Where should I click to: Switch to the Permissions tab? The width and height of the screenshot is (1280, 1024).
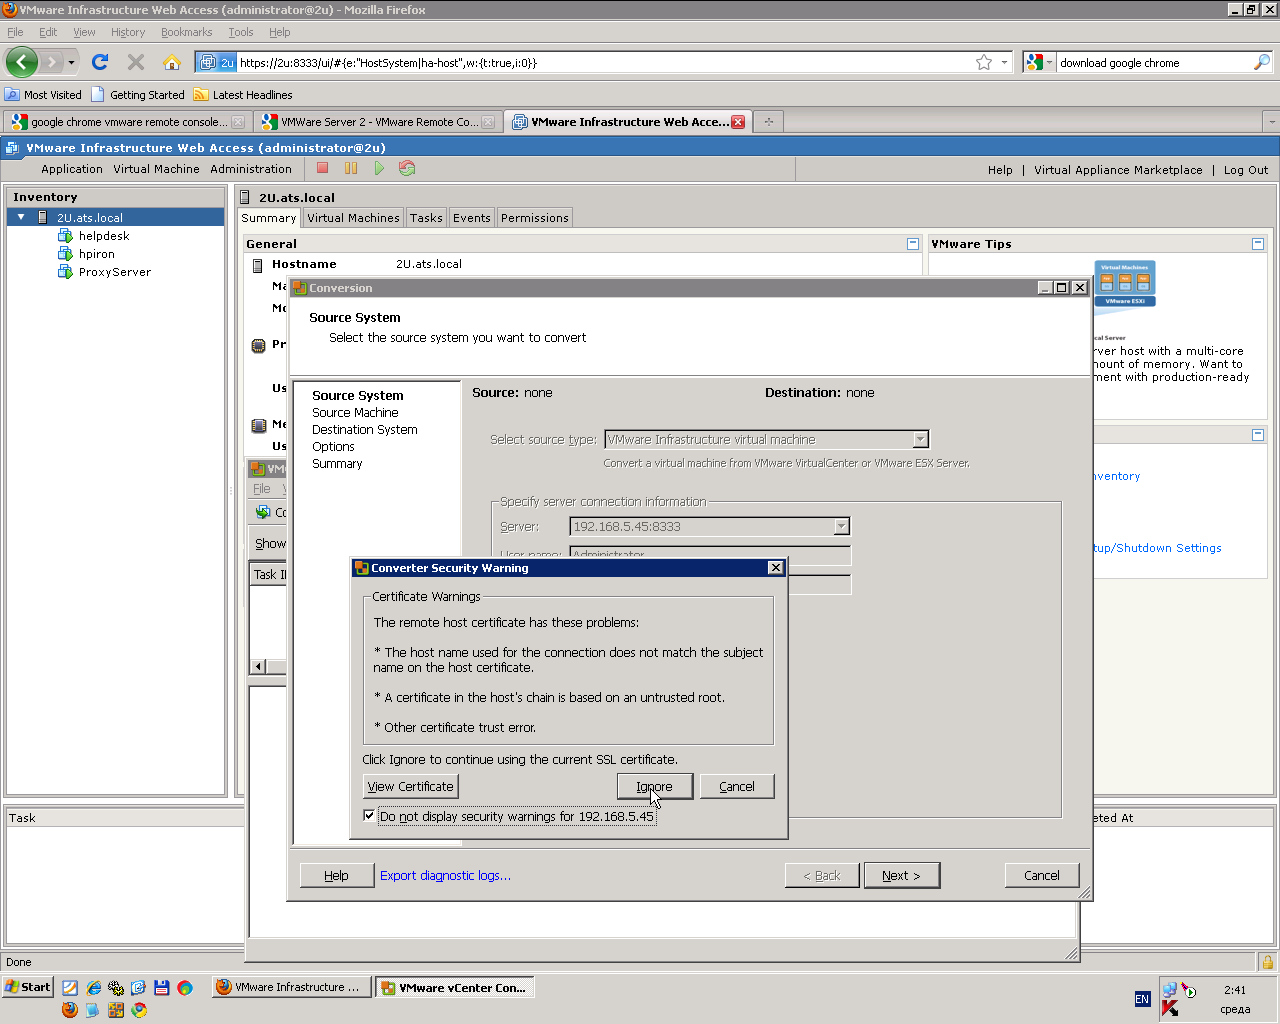535,218
